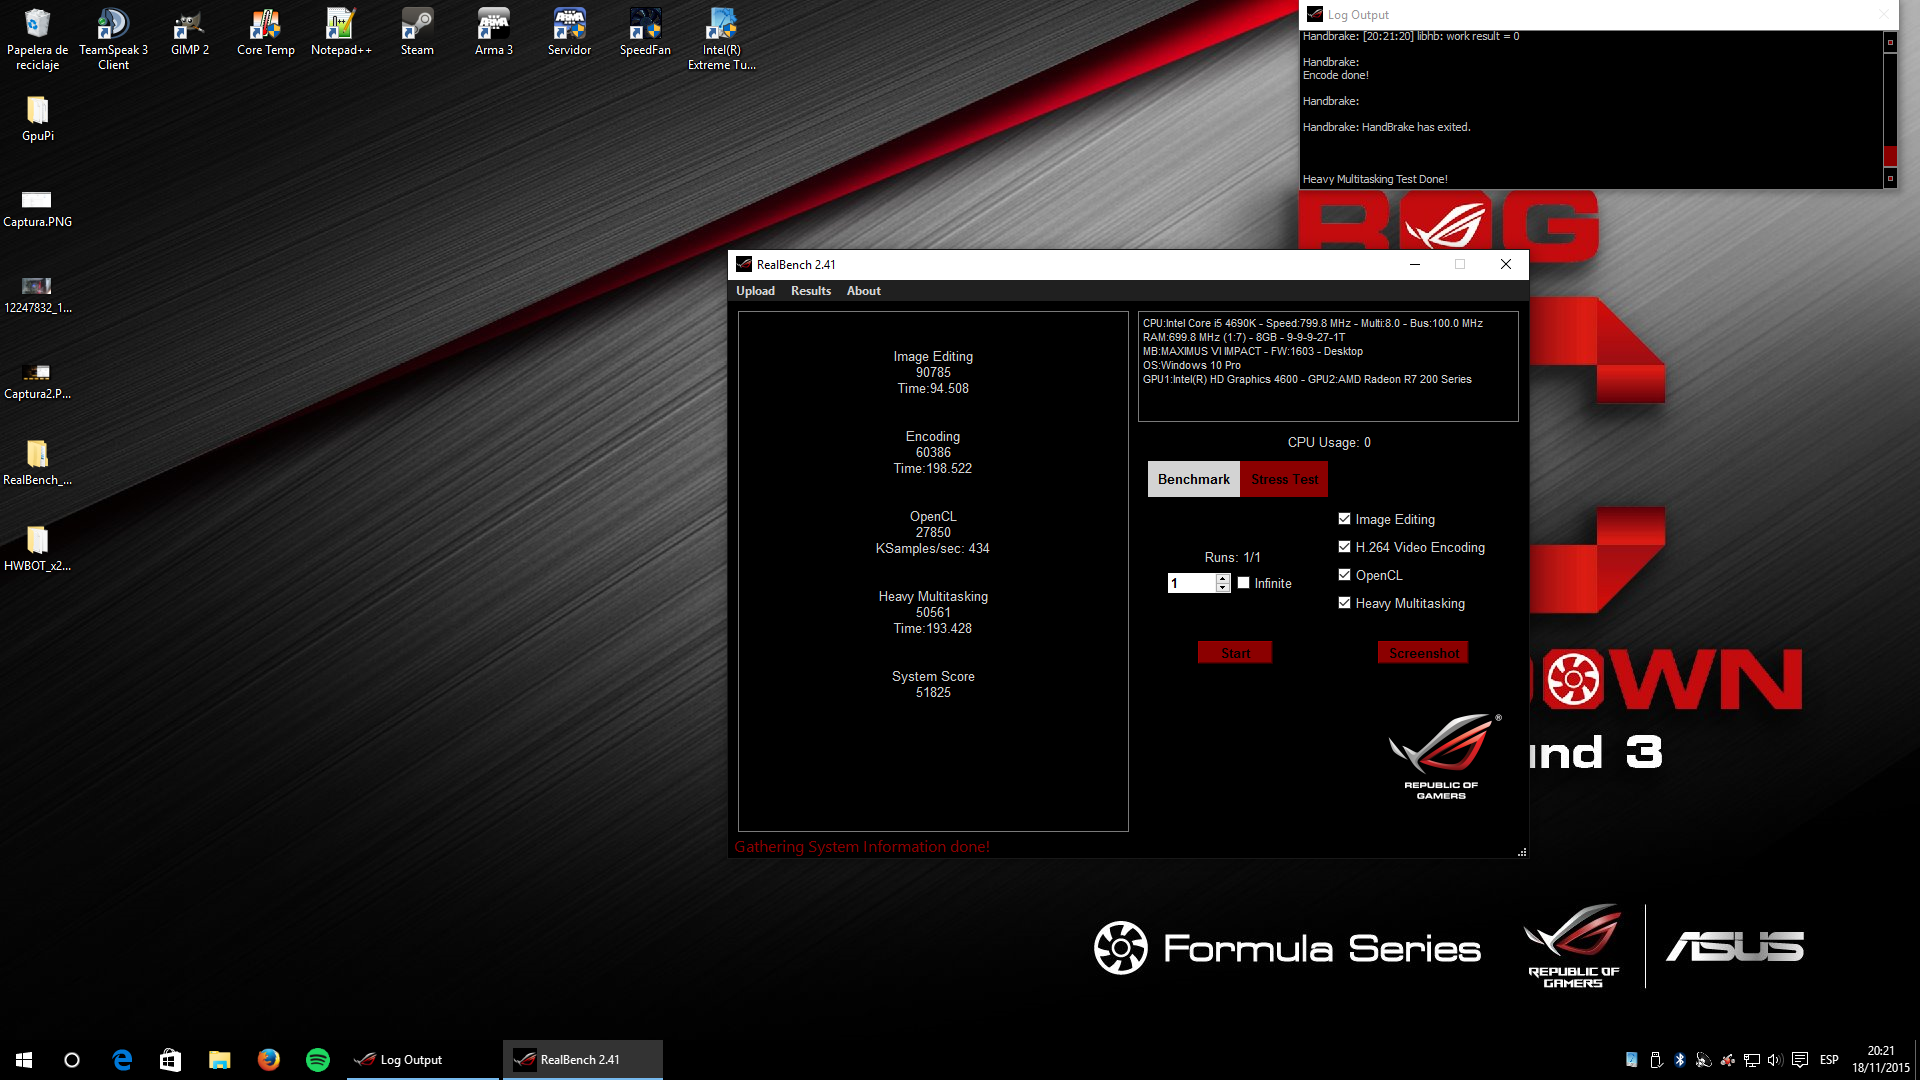Click 'Heavy Multitasking Test Done!' log line
The height and width of the screenshot is (1080, 1920).
pos(1375,179)
